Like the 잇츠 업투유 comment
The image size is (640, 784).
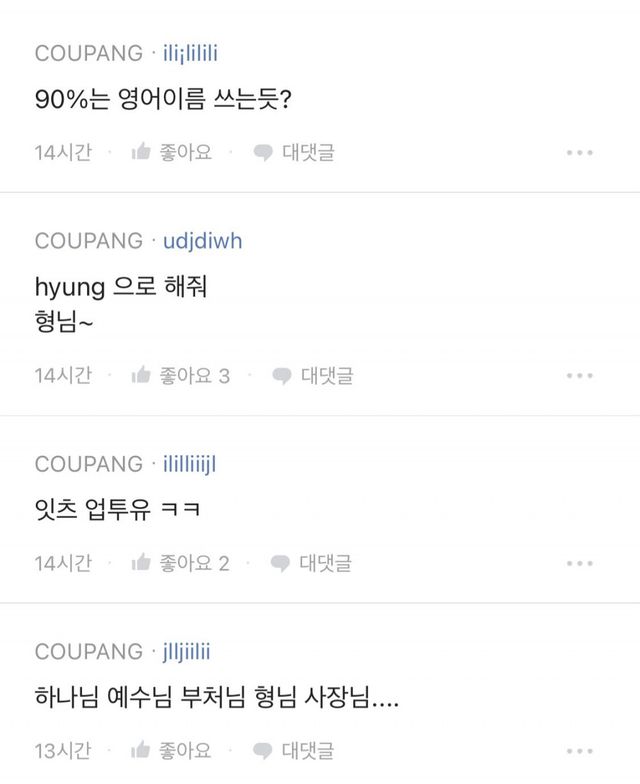pyautogui.click(x=141, y=563)
